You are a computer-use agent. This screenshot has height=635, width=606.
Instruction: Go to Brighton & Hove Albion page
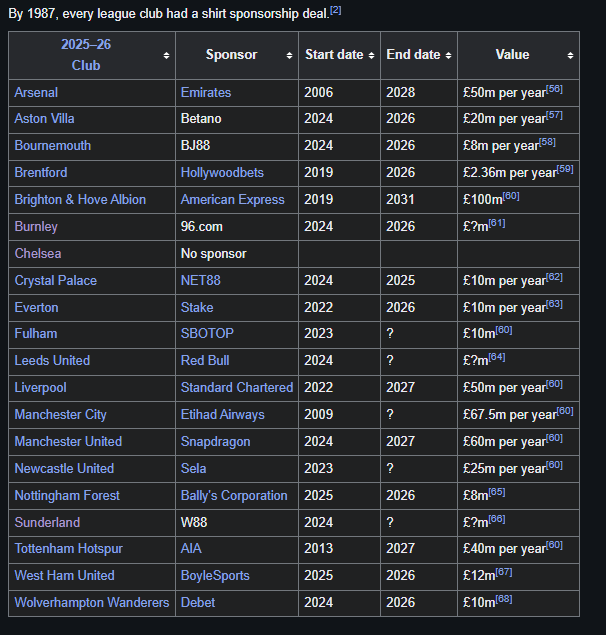click(x=80, y=199)
